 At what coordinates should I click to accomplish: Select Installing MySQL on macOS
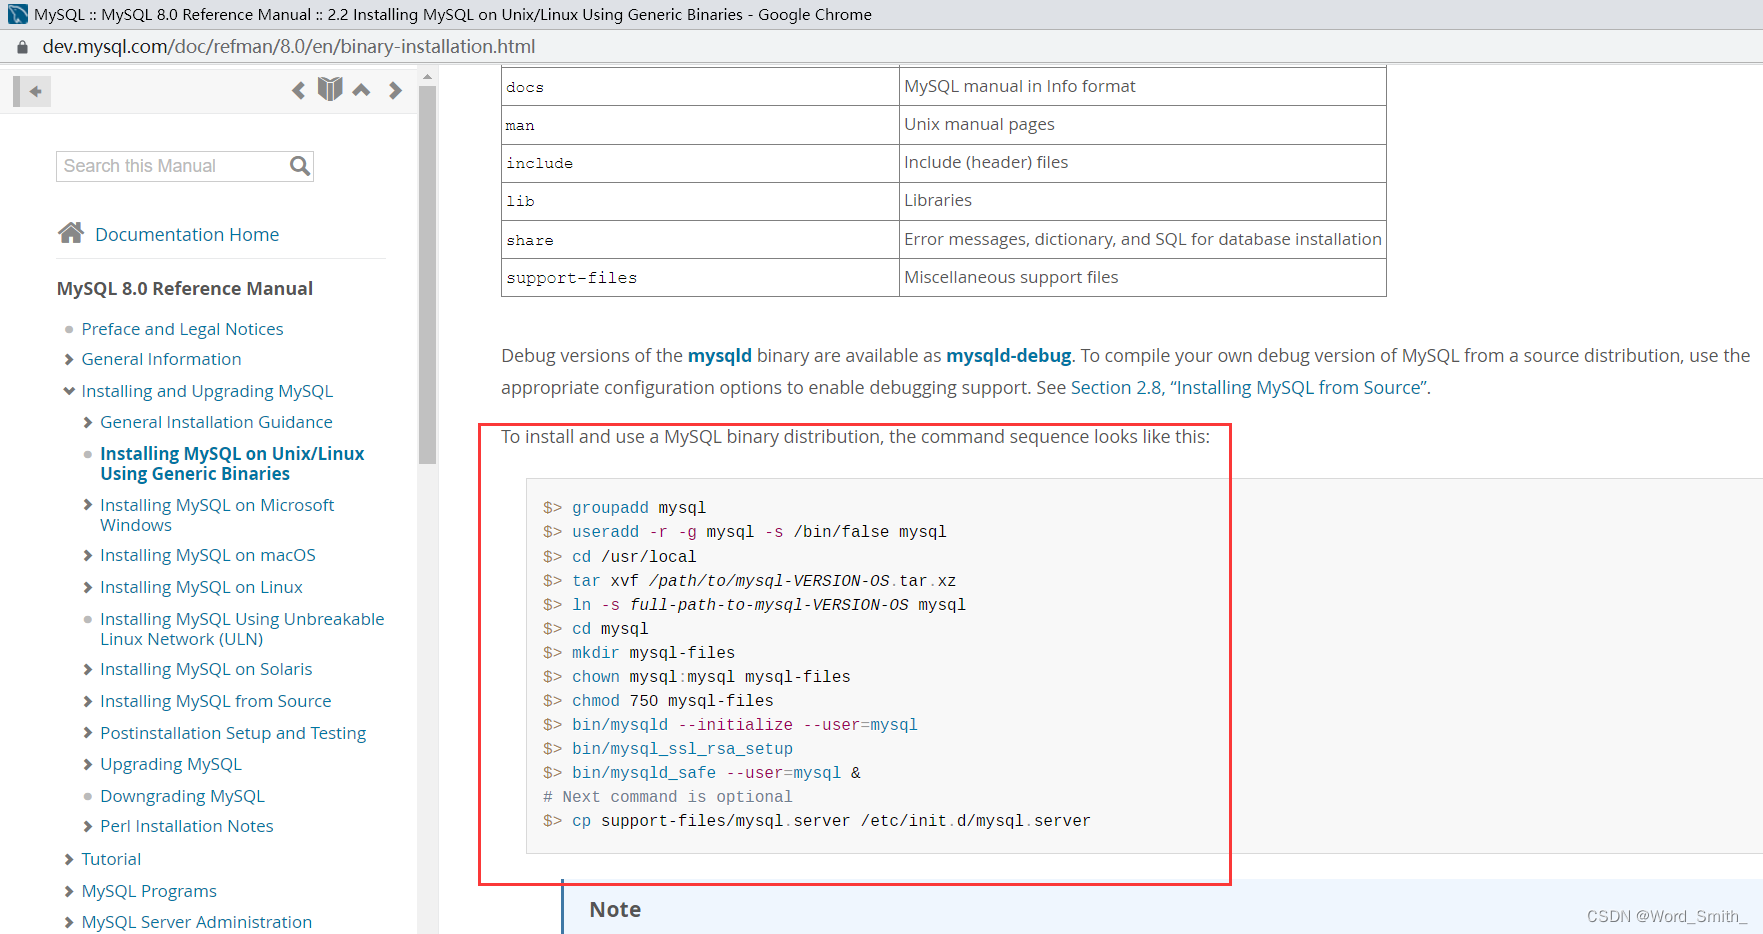tap(208, 555)
